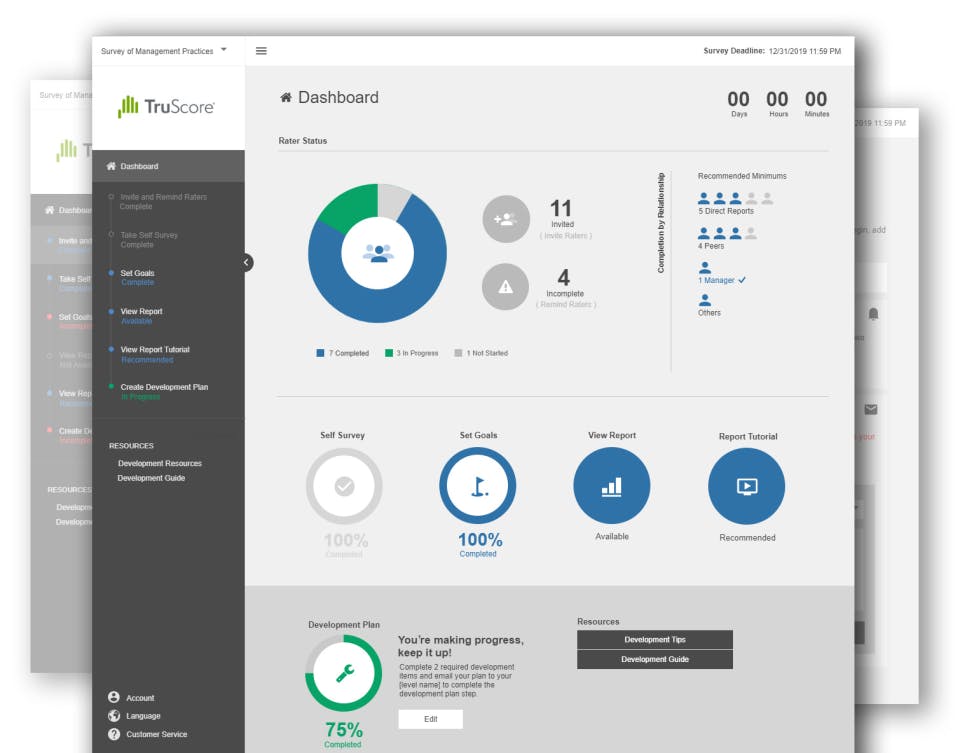Open the Report Tutorial video play icon
This screenshot has height=753, width=960.
[746, 486]
